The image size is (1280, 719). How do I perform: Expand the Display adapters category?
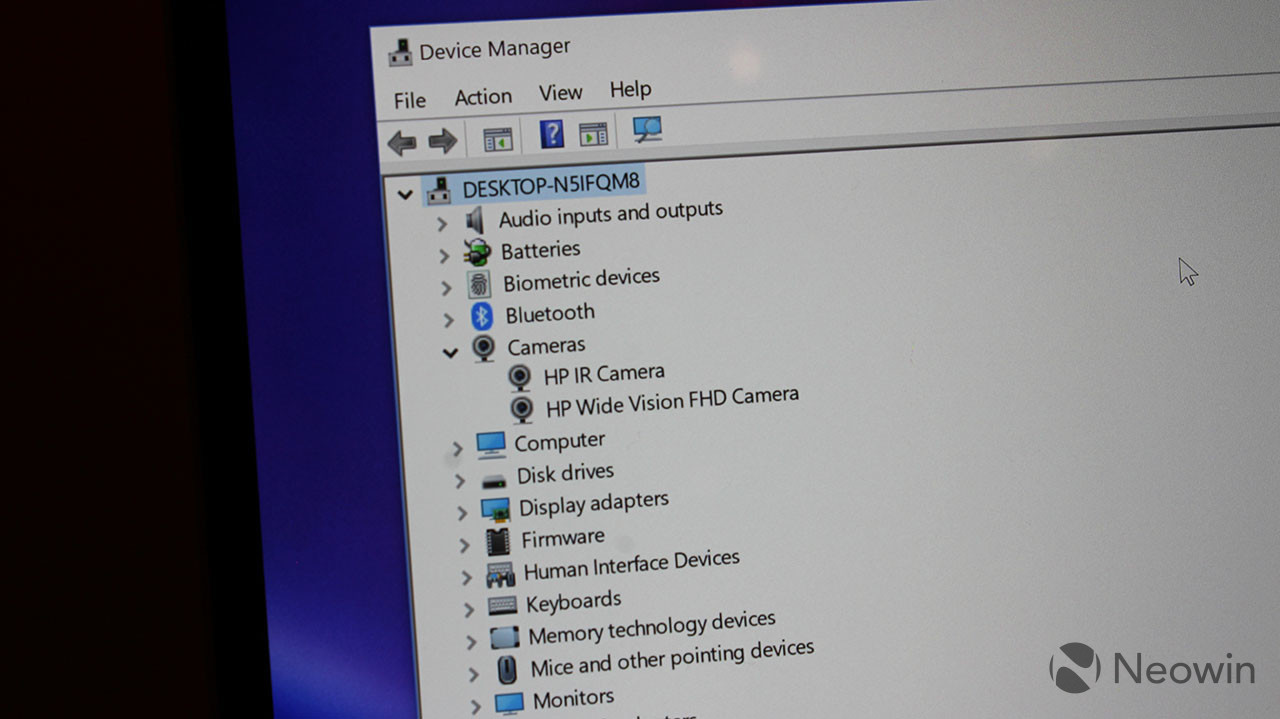462,513
